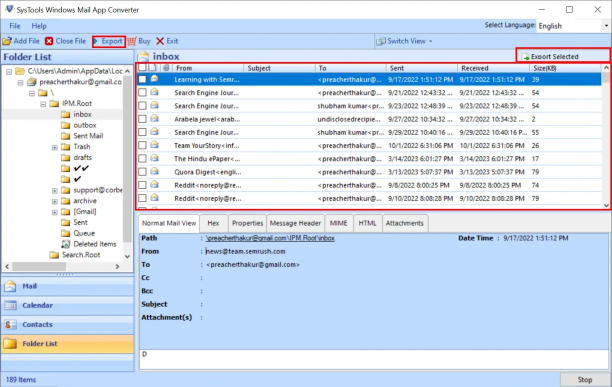Click envelope icon of The Hindu ePaper email
The width and height of the screenshot is (612, 387).
click(x=155, y=158)
